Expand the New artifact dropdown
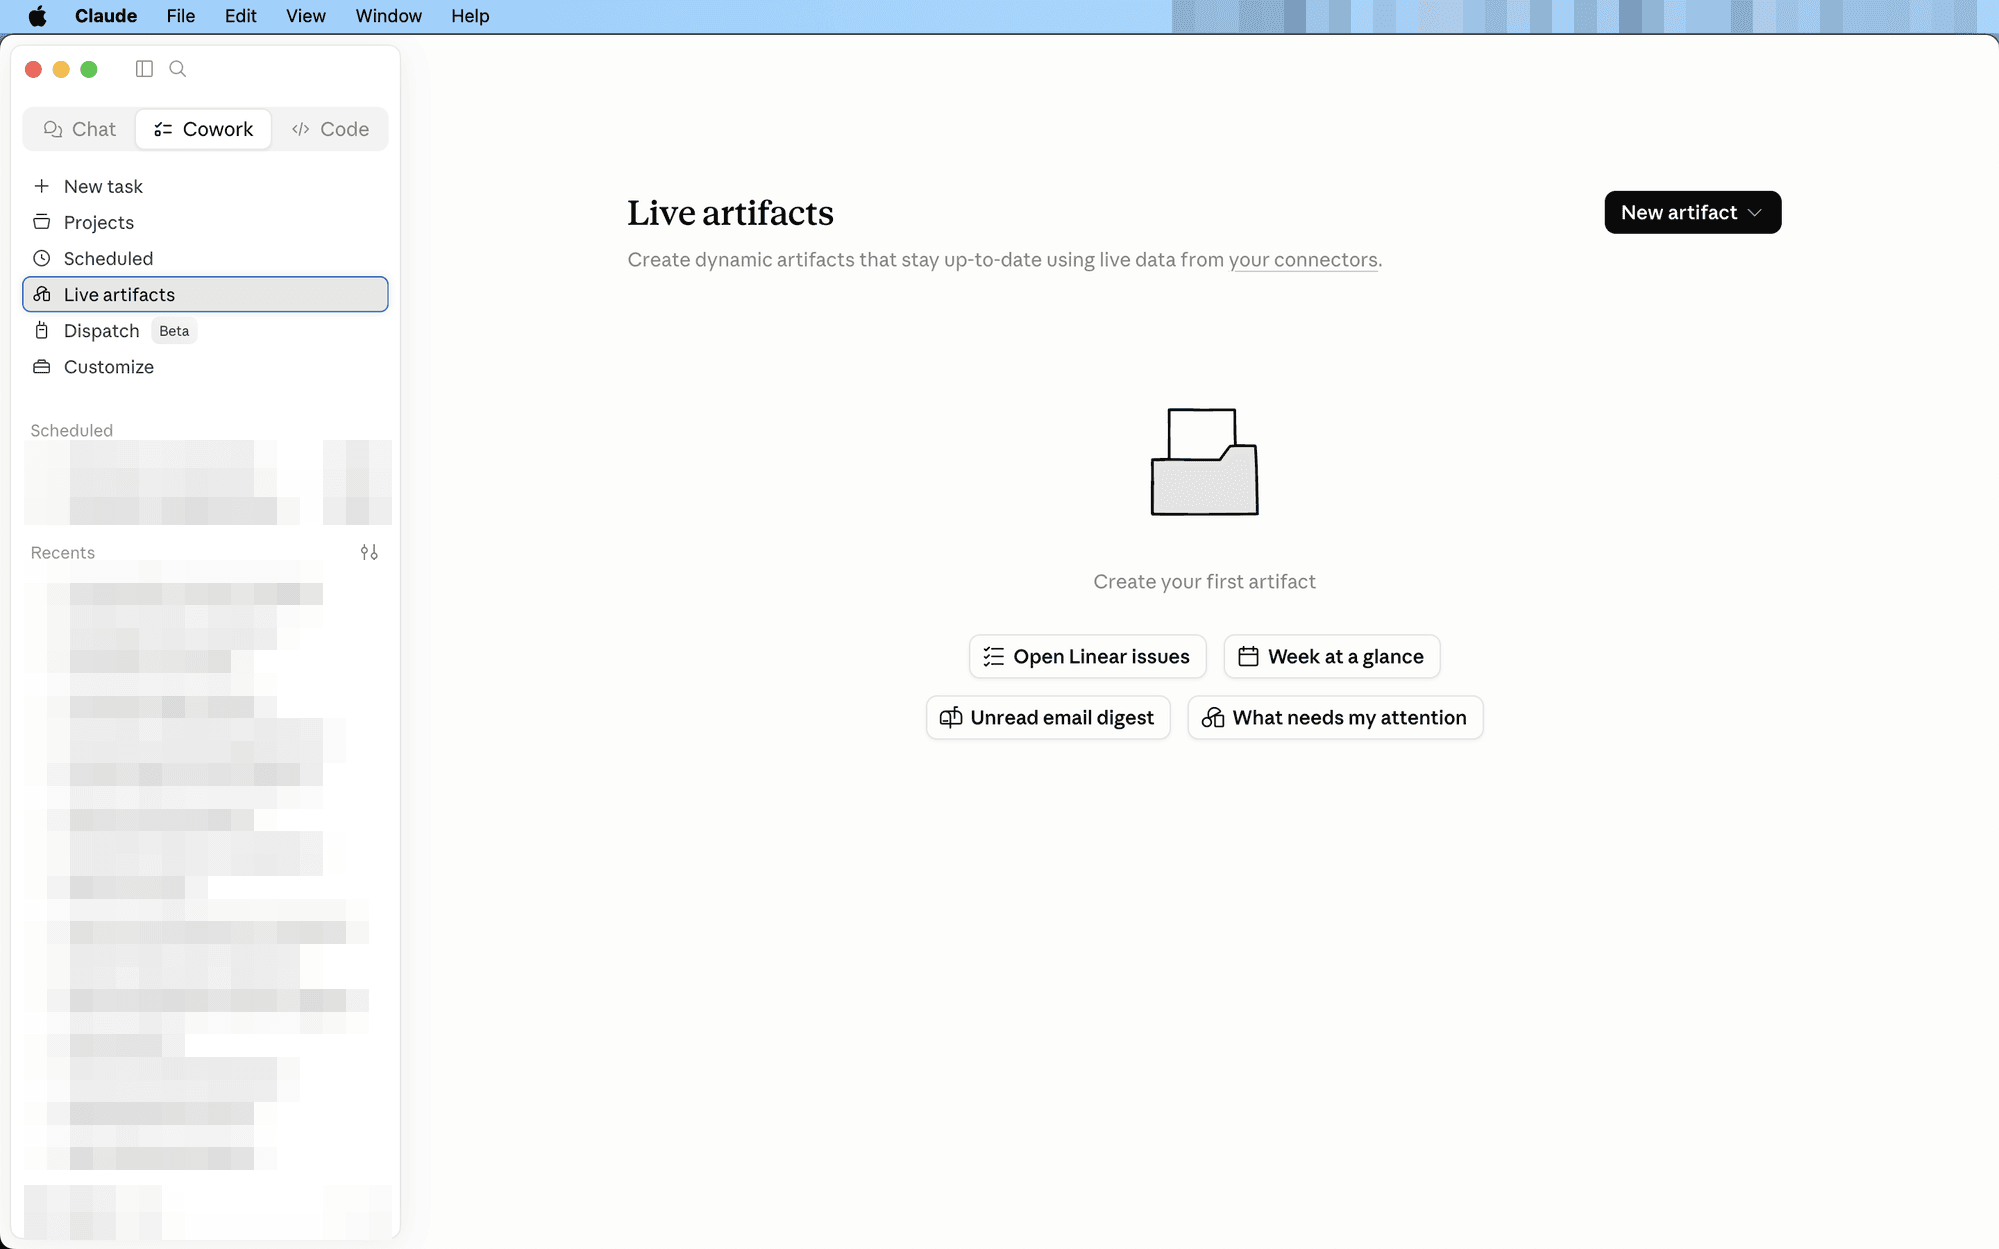The width and height of the screenshot is (1999, 1249). pyautogui.click(x=1692, y=212)
